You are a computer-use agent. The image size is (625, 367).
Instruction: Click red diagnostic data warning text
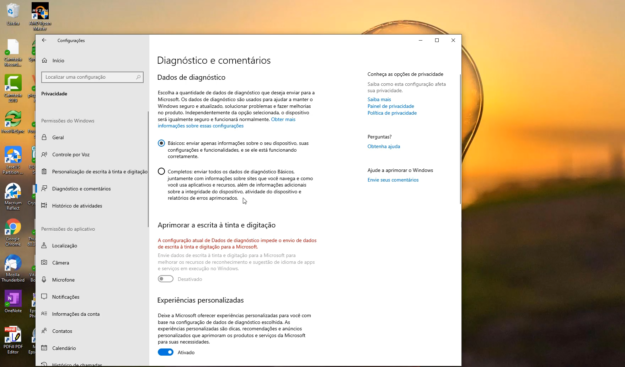[x=237, y=243]
